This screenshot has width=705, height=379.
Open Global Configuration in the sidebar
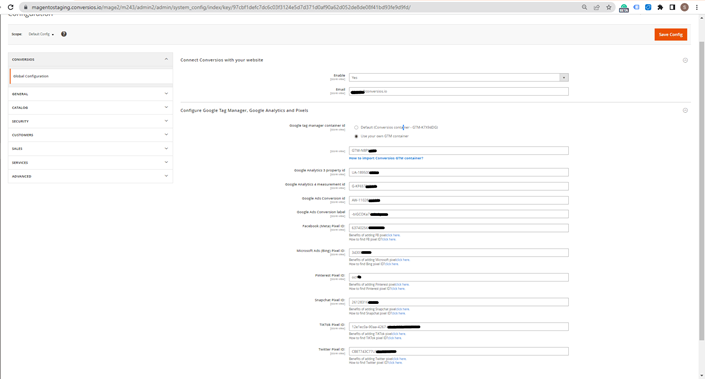91,76
